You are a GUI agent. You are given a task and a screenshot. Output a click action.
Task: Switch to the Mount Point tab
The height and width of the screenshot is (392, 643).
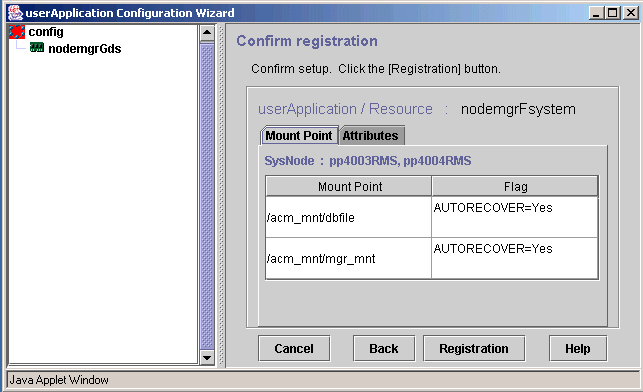(299, 135)
